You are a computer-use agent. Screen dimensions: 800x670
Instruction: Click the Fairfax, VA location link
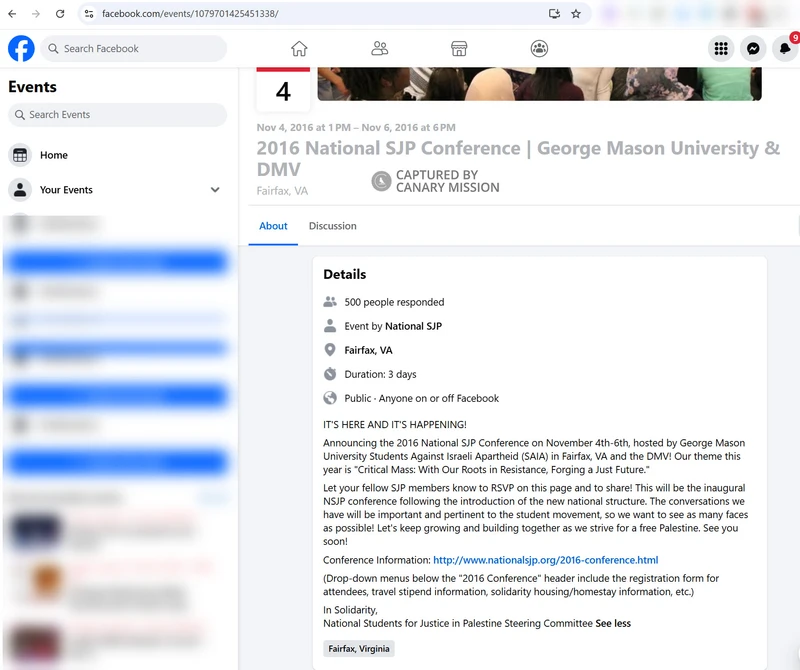click(368, 350)
